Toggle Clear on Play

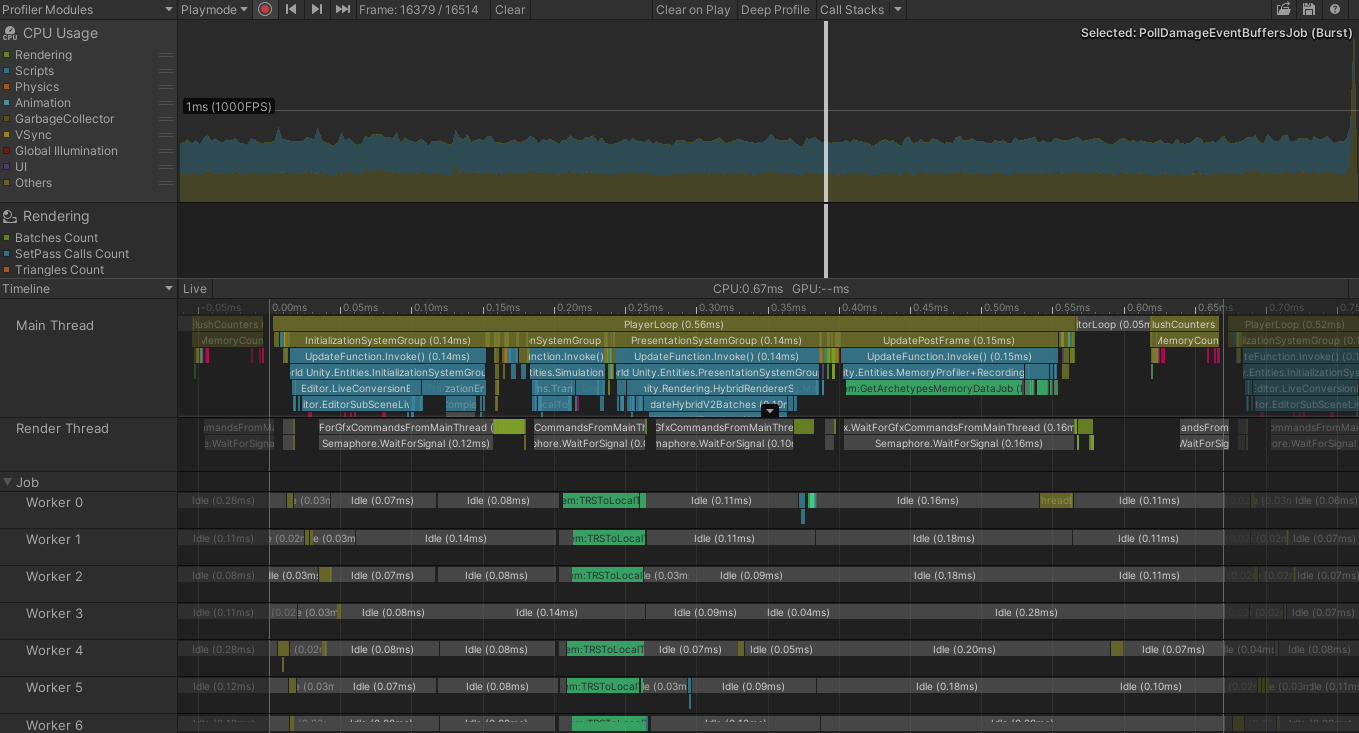pyautogui.click(x=693, y=9)
